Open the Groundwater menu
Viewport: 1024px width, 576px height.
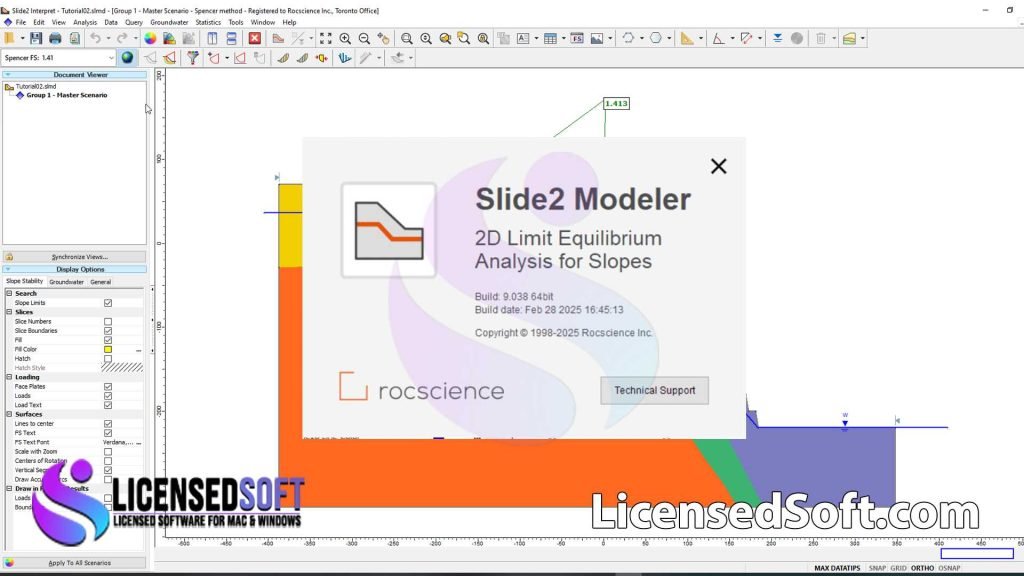[169, 22]
